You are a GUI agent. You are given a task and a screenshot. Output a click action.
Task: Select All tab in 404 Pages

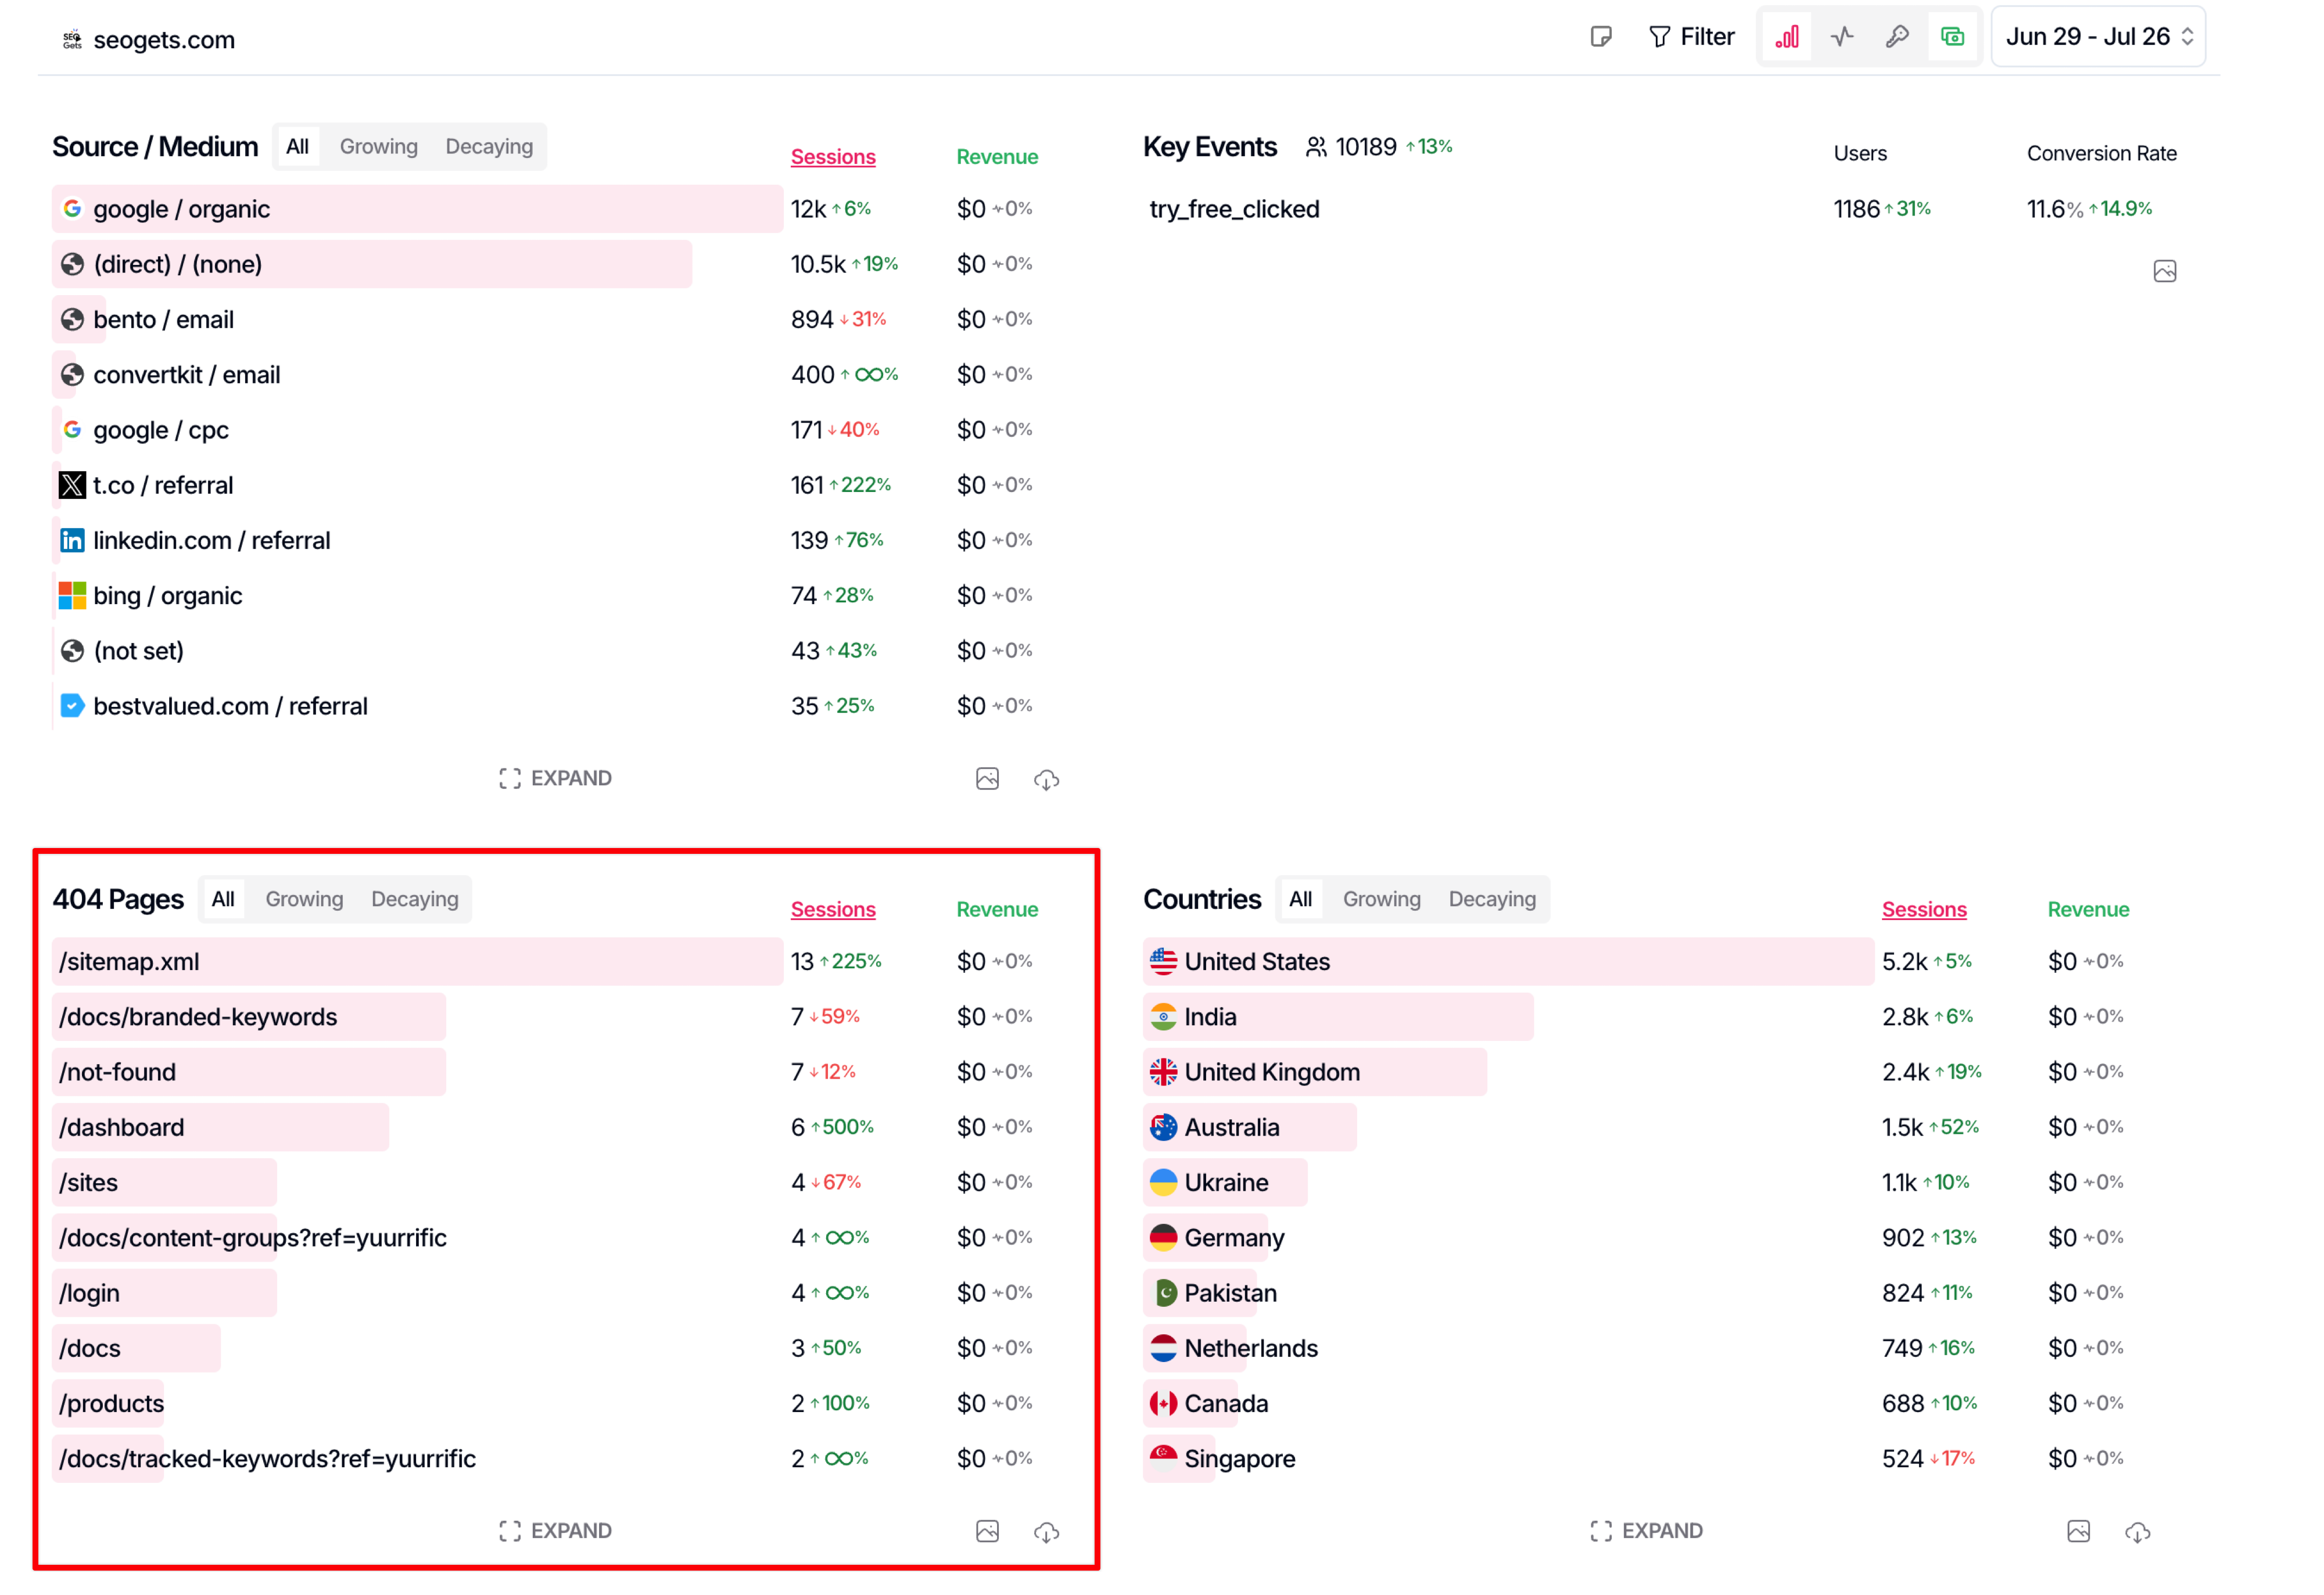(223, 899)
